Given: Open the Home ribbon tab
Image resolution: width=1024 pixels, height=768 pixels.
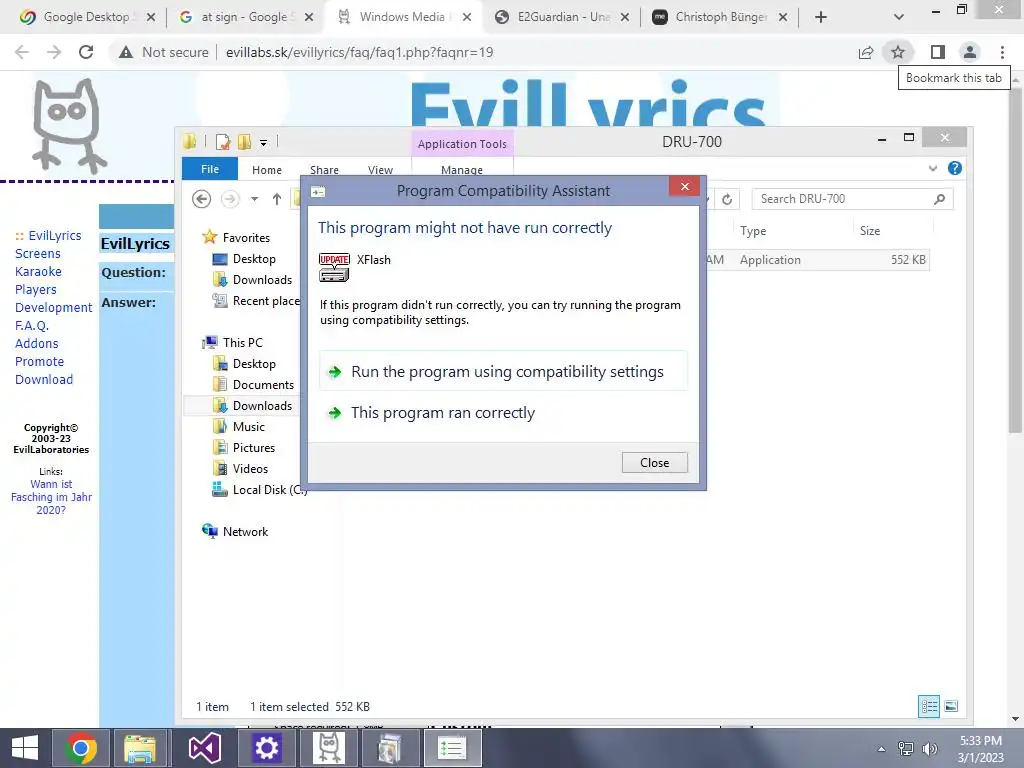Looking at the screenshot, I should pos(266,170).
